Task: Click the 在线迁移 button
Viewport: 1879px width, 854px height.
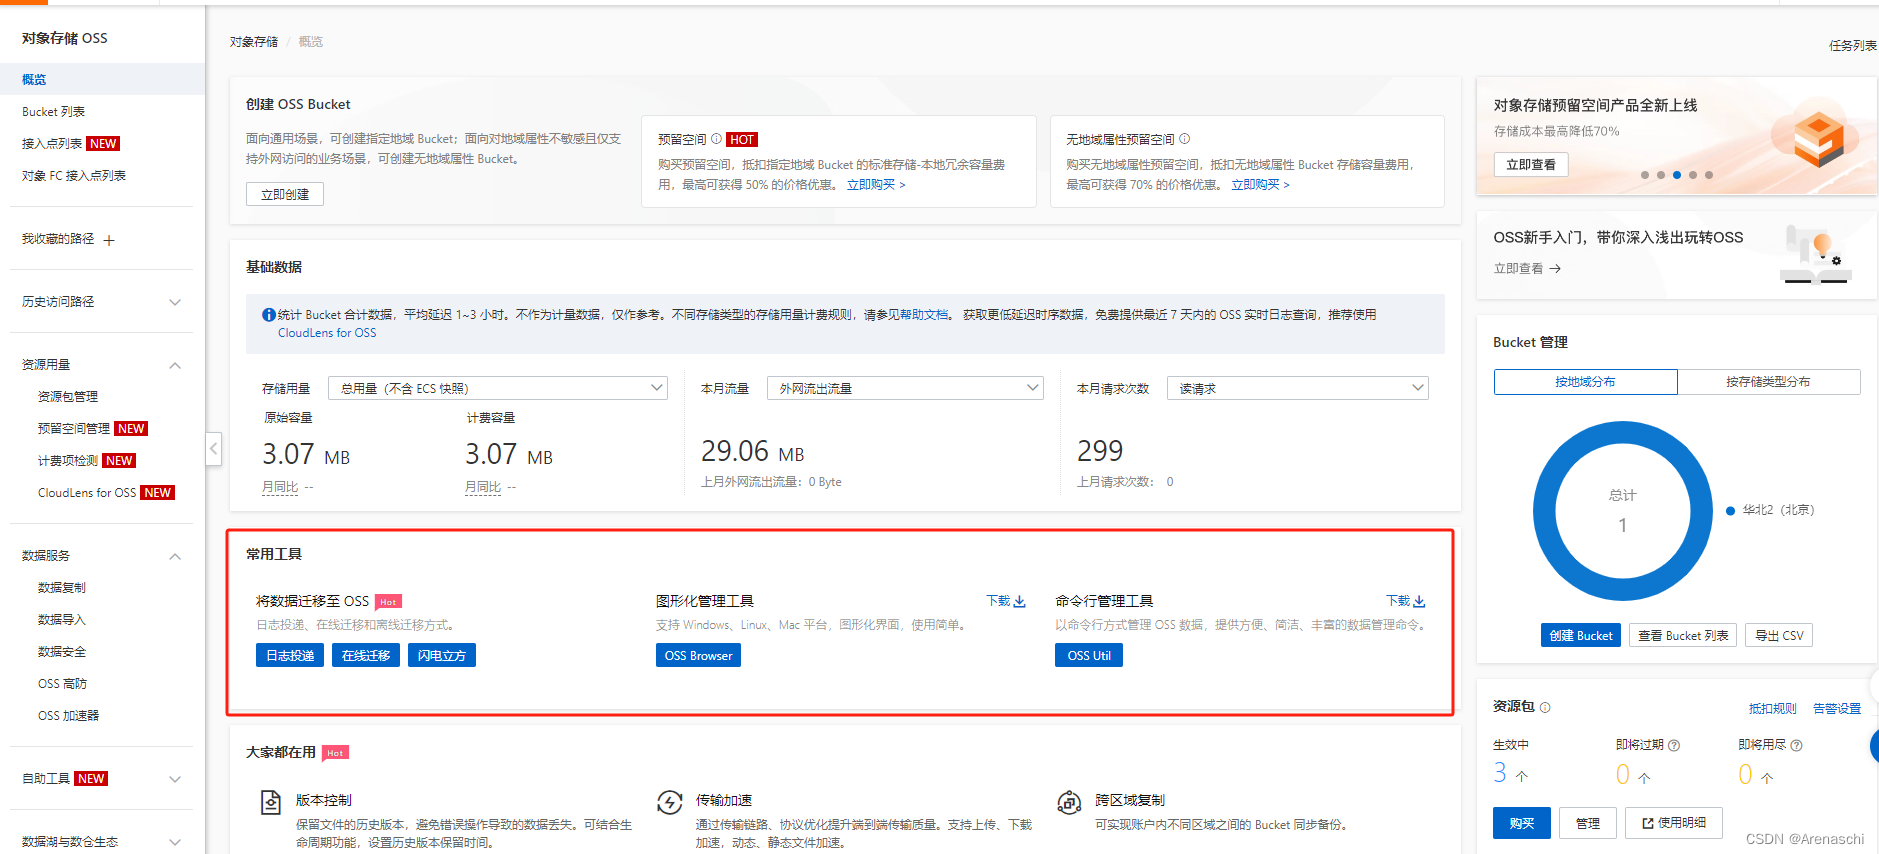Action: pos(366,655)
